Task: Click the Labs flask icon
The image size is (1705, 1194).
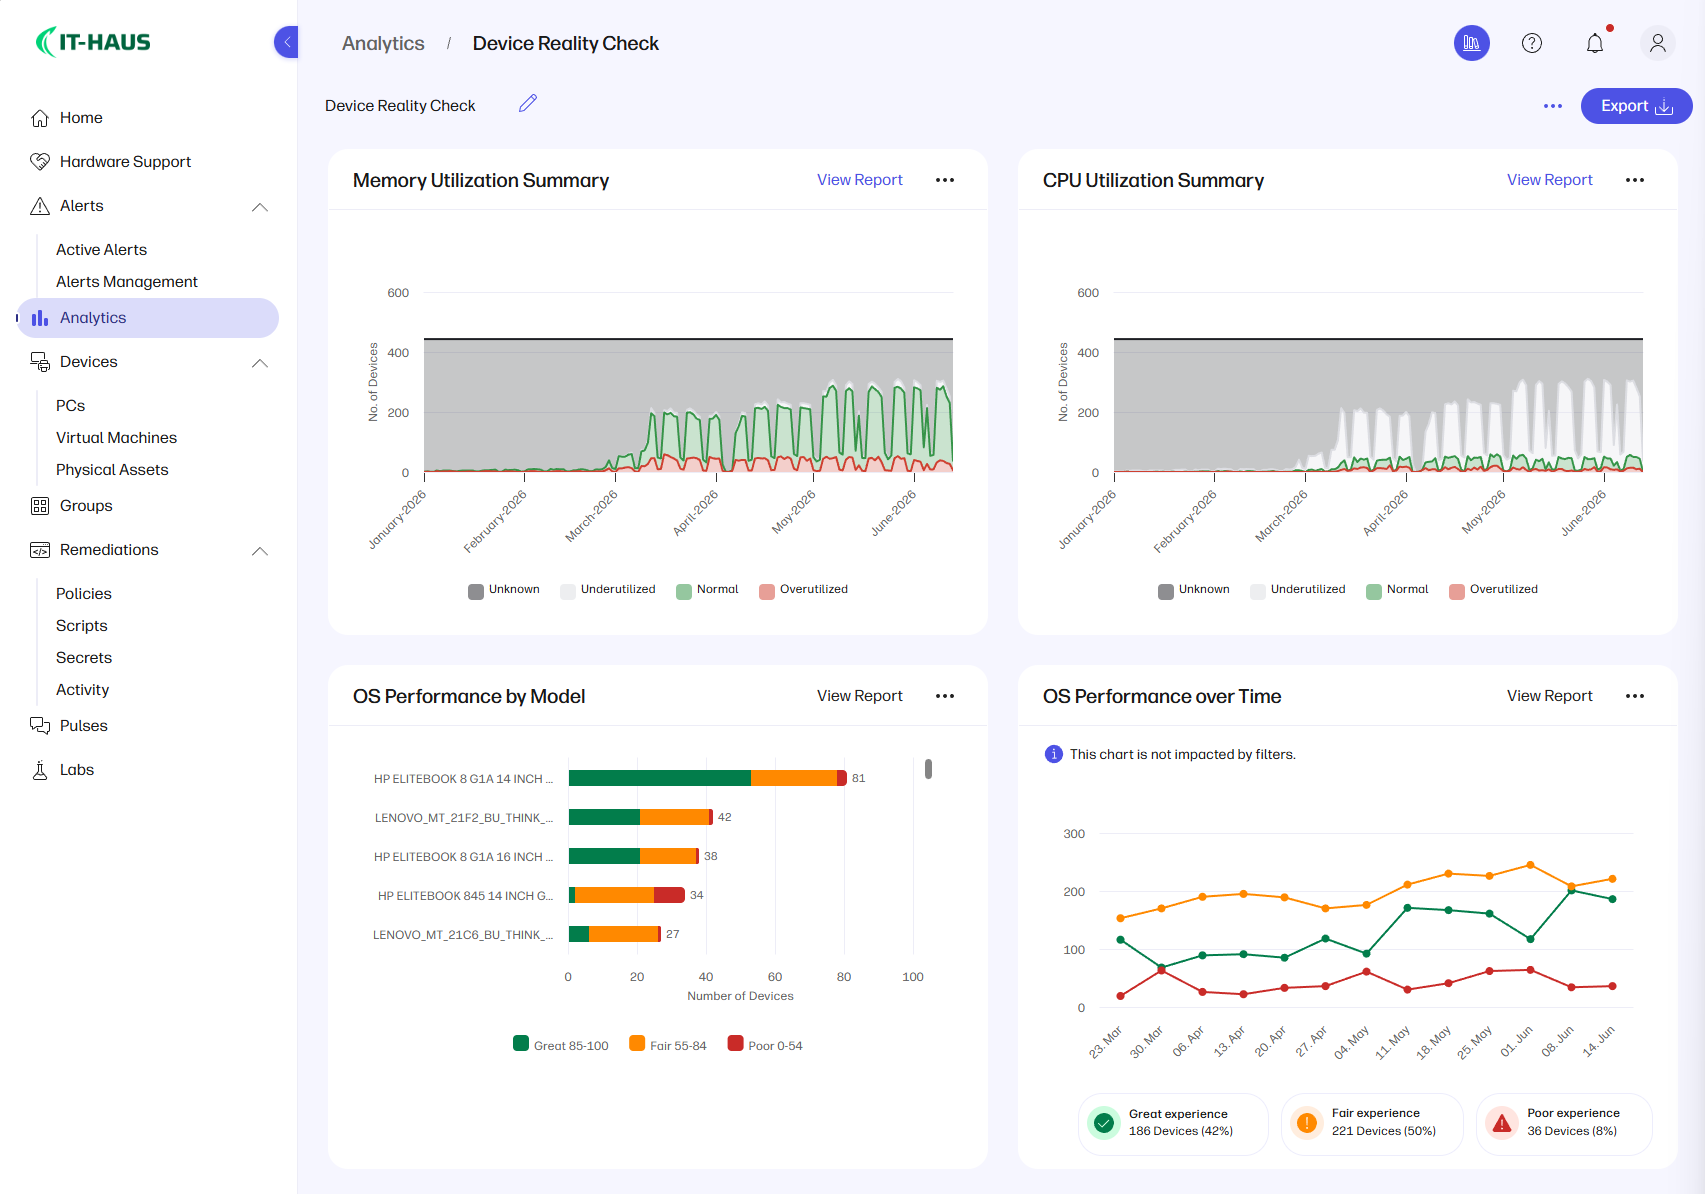Action: (x=40, y=770)
